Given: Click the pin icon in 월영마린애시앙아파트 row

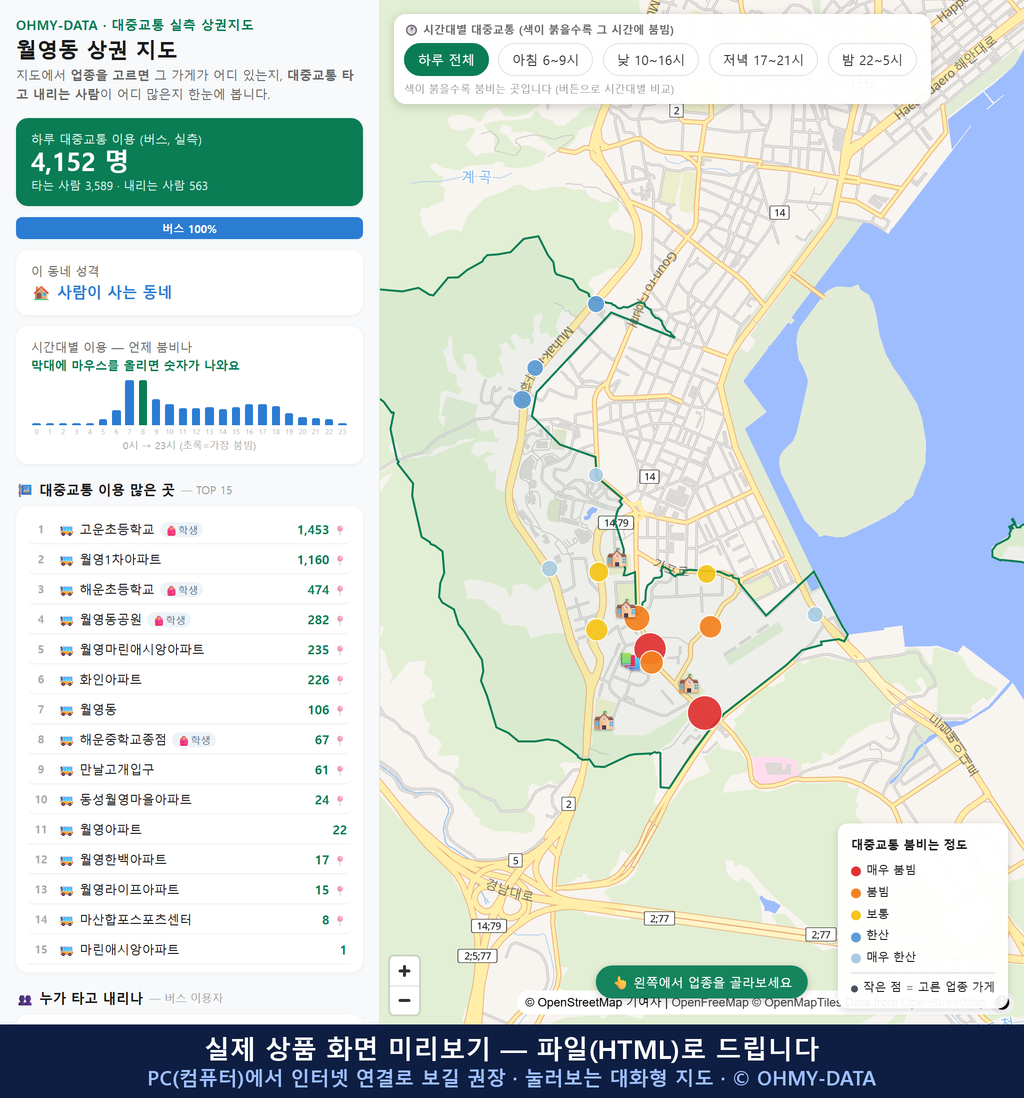Looking at the screenshot, I should click(x=340, y=651).
